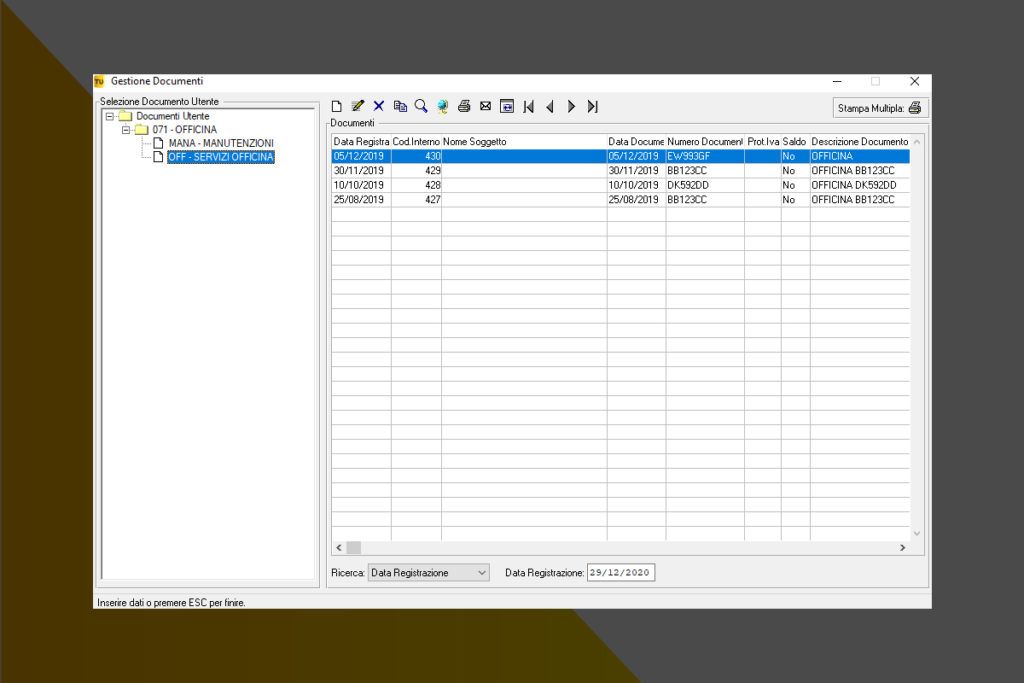Click the Descrizione Documento column header

click(859, 142)
